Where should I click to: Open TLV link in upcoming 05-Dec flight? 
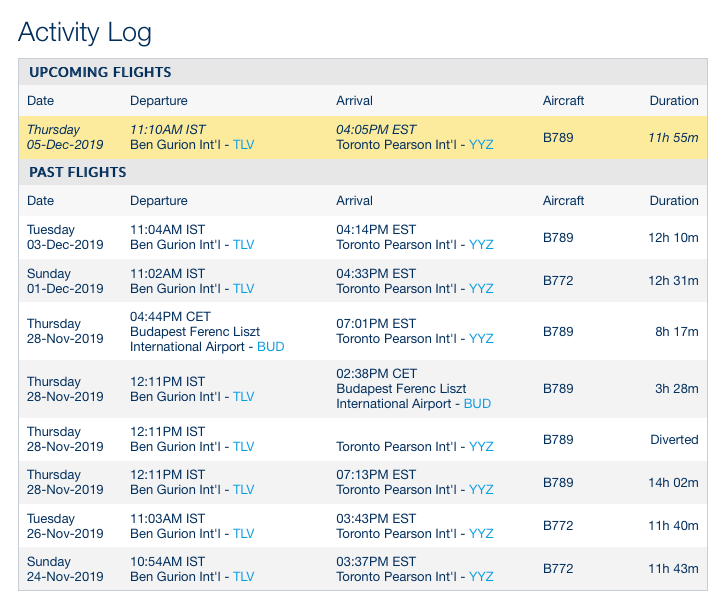click(x=243, y=145)
